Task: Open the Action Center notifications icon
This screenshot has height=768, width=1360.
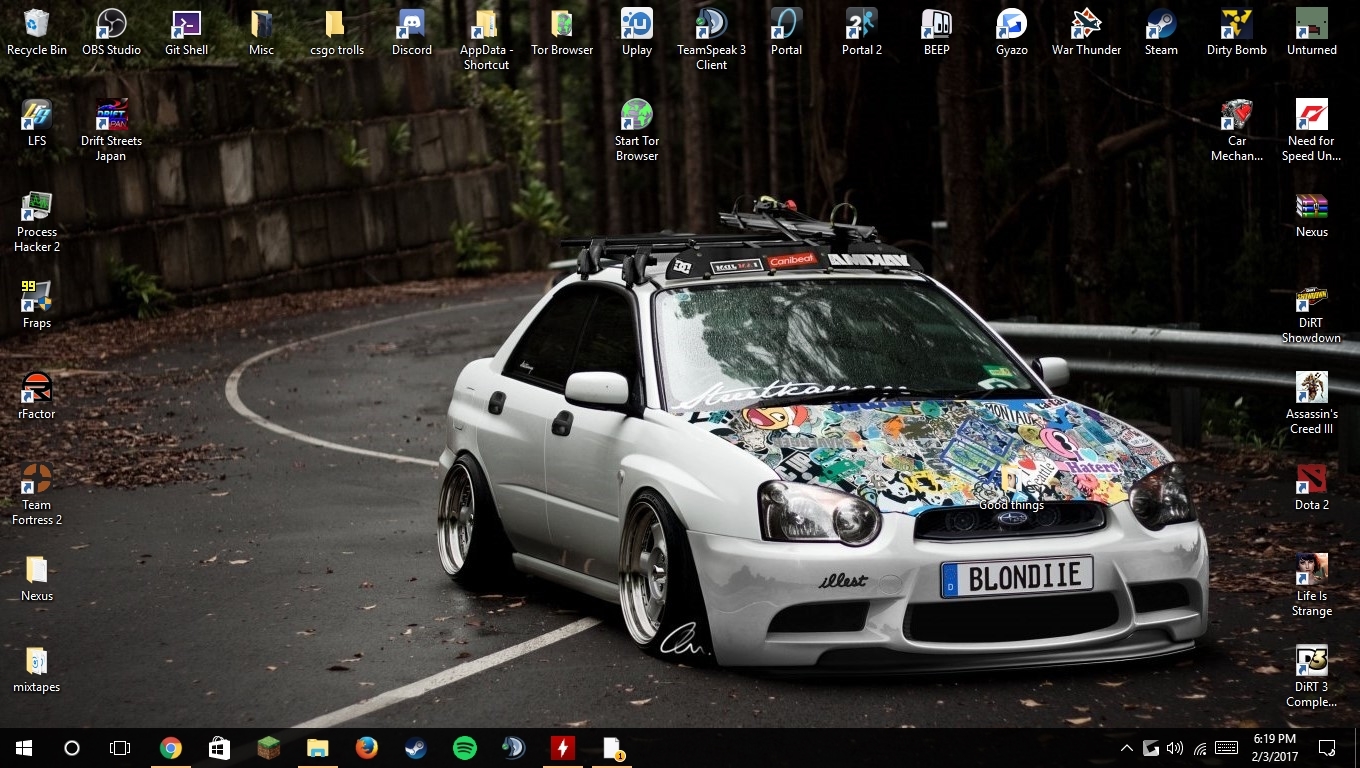Action: [x=1327, y=748]
